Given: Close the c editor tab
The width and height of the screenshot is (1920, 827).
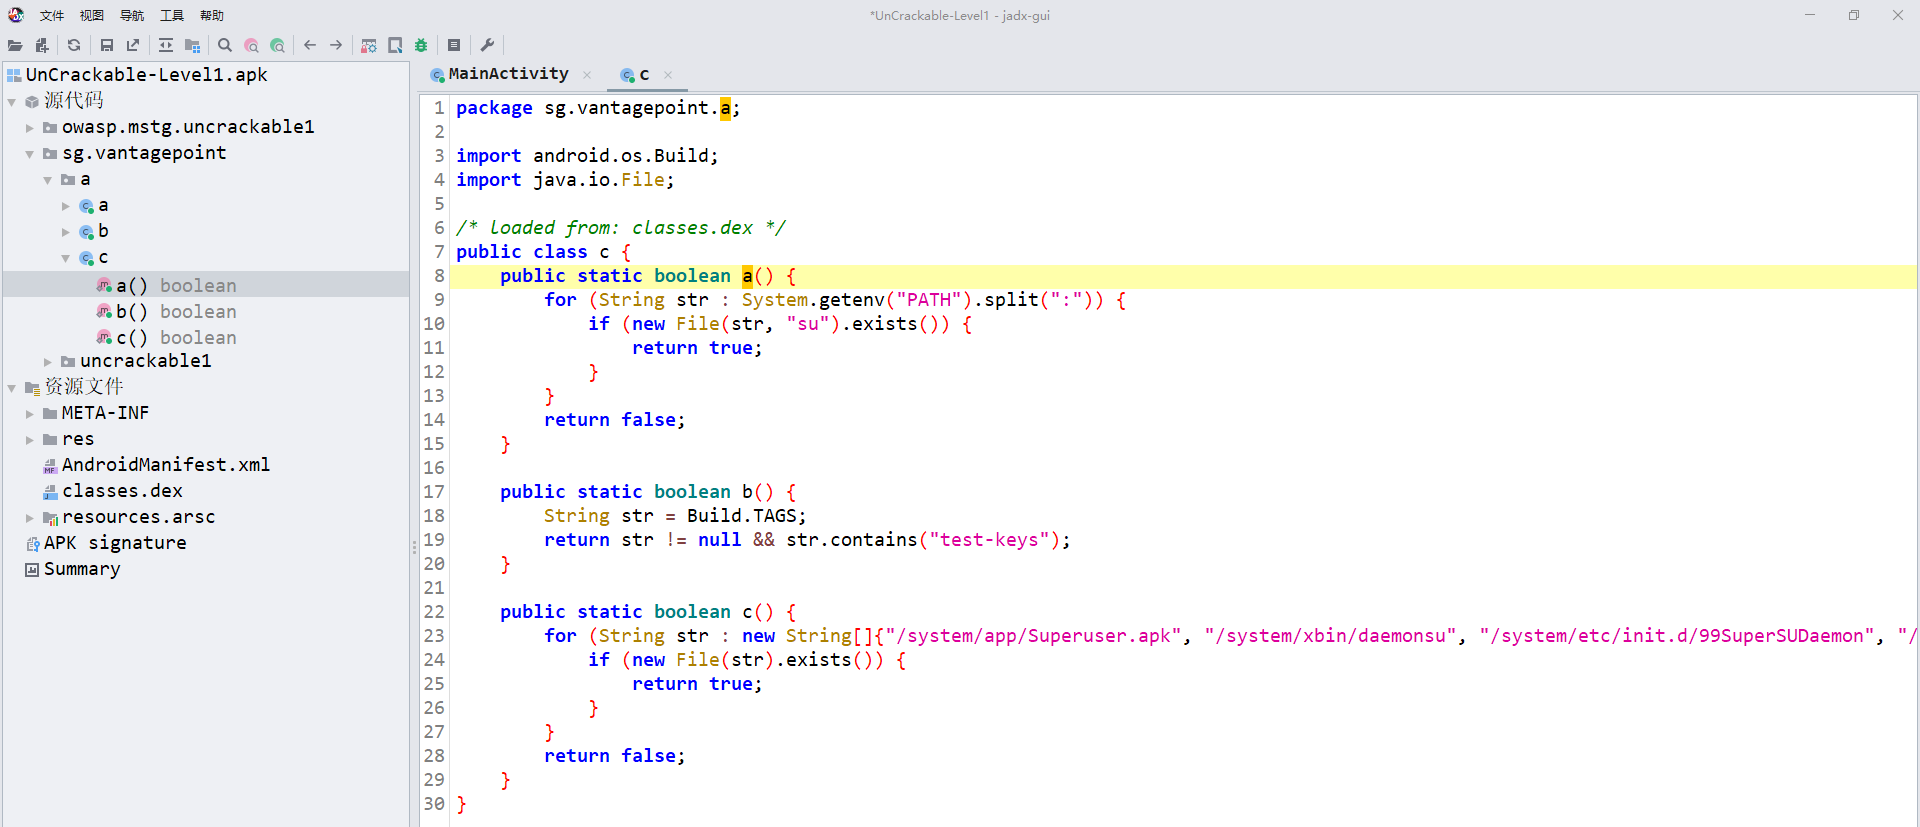Looking at the screenshot, I should (668, 75).
